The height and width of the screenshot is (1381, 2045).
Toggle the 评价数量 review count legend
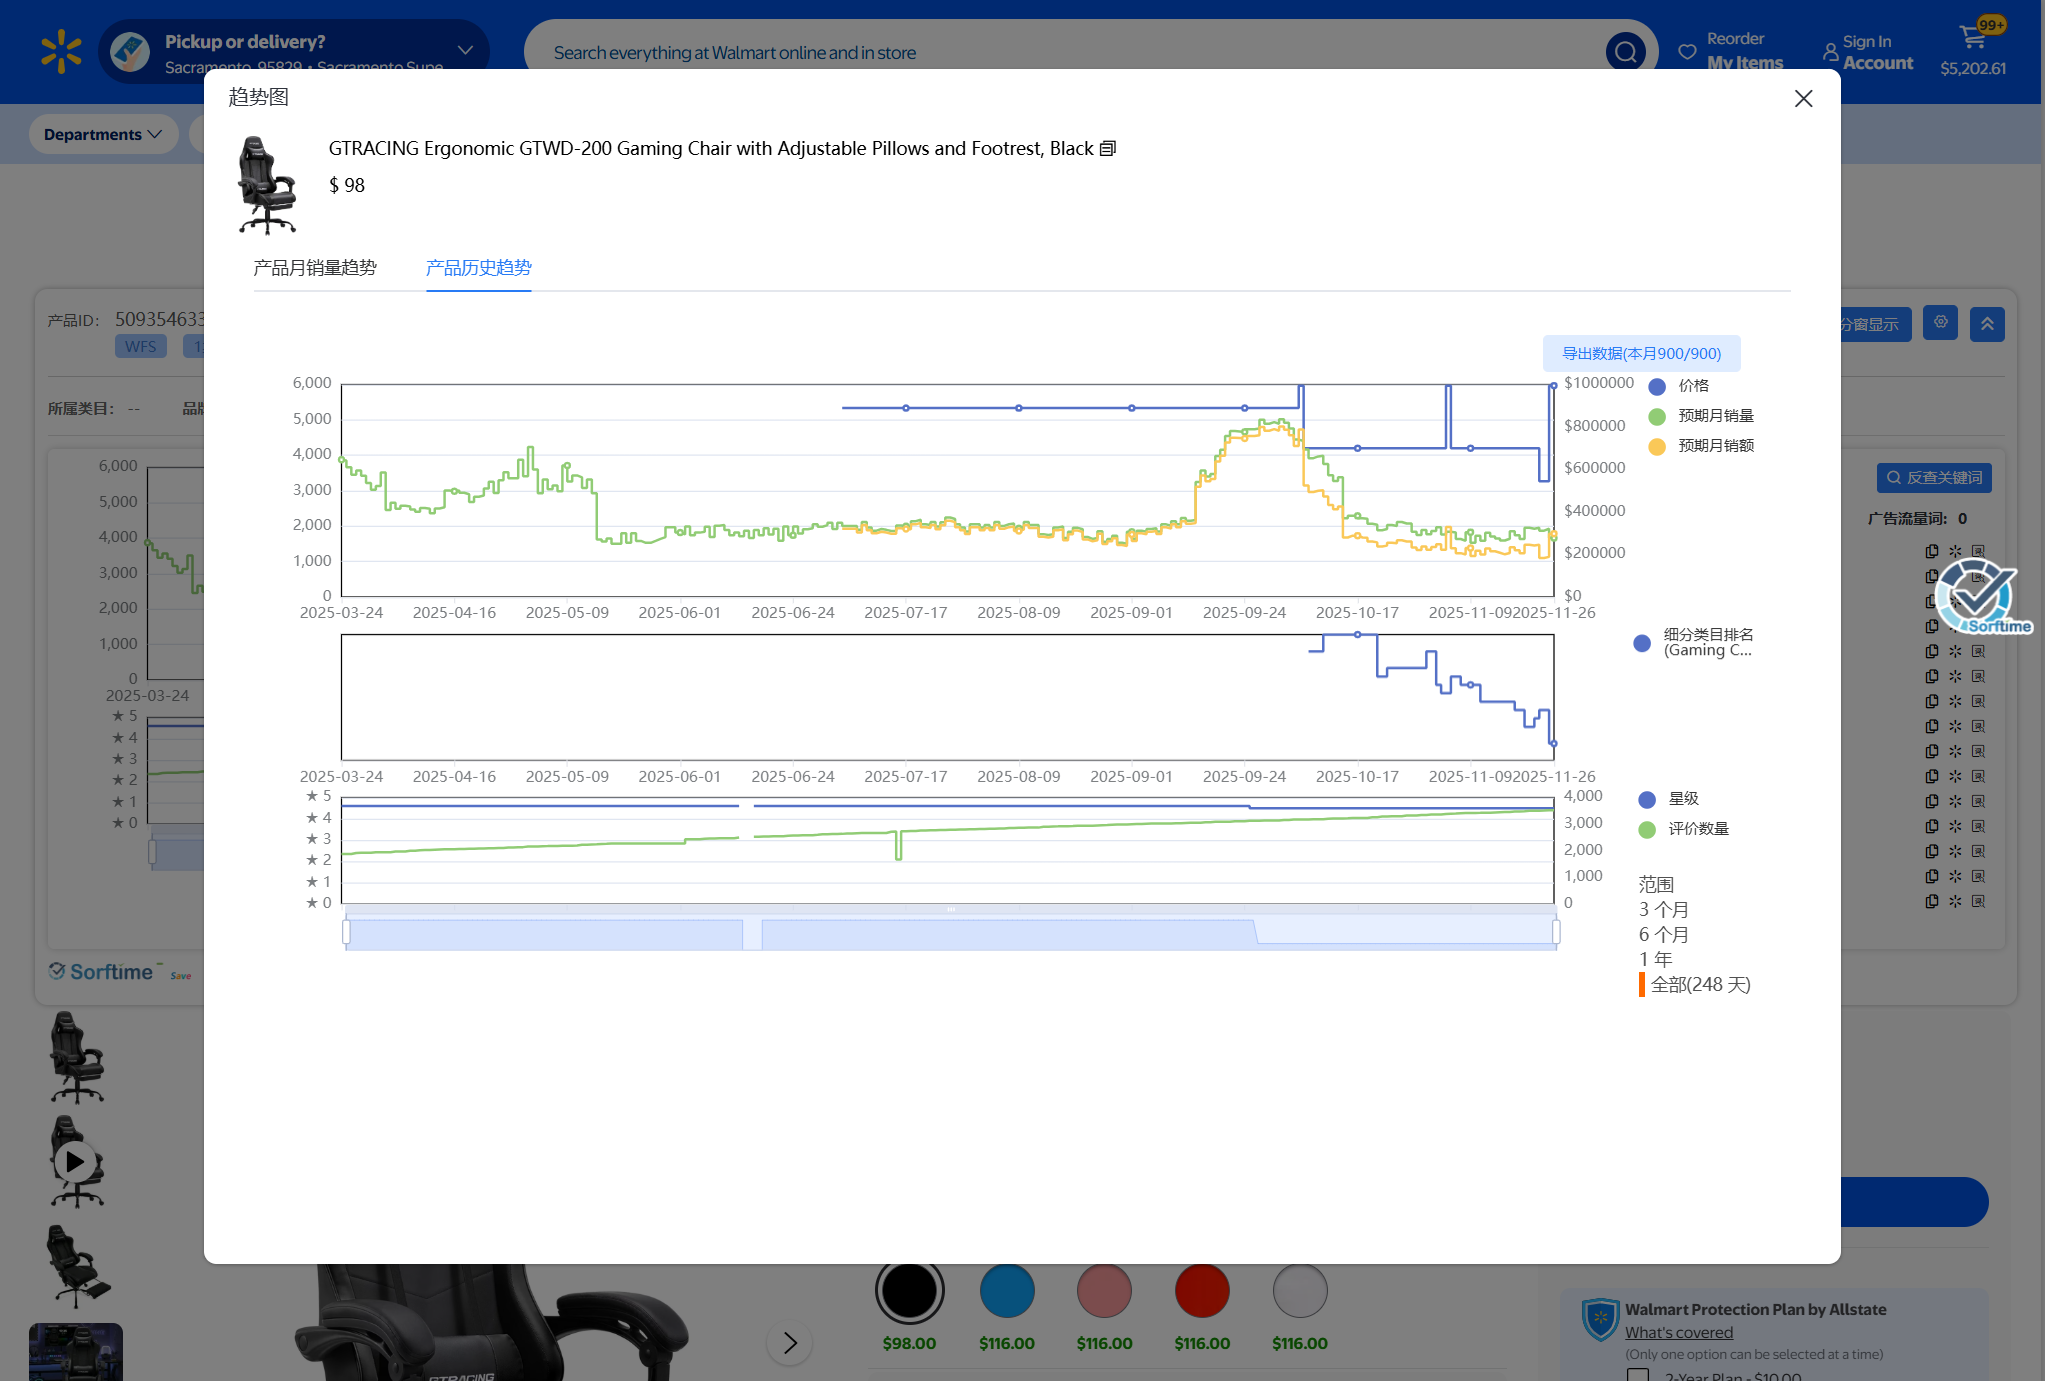pyautogui.click(x=1684, y=829)
